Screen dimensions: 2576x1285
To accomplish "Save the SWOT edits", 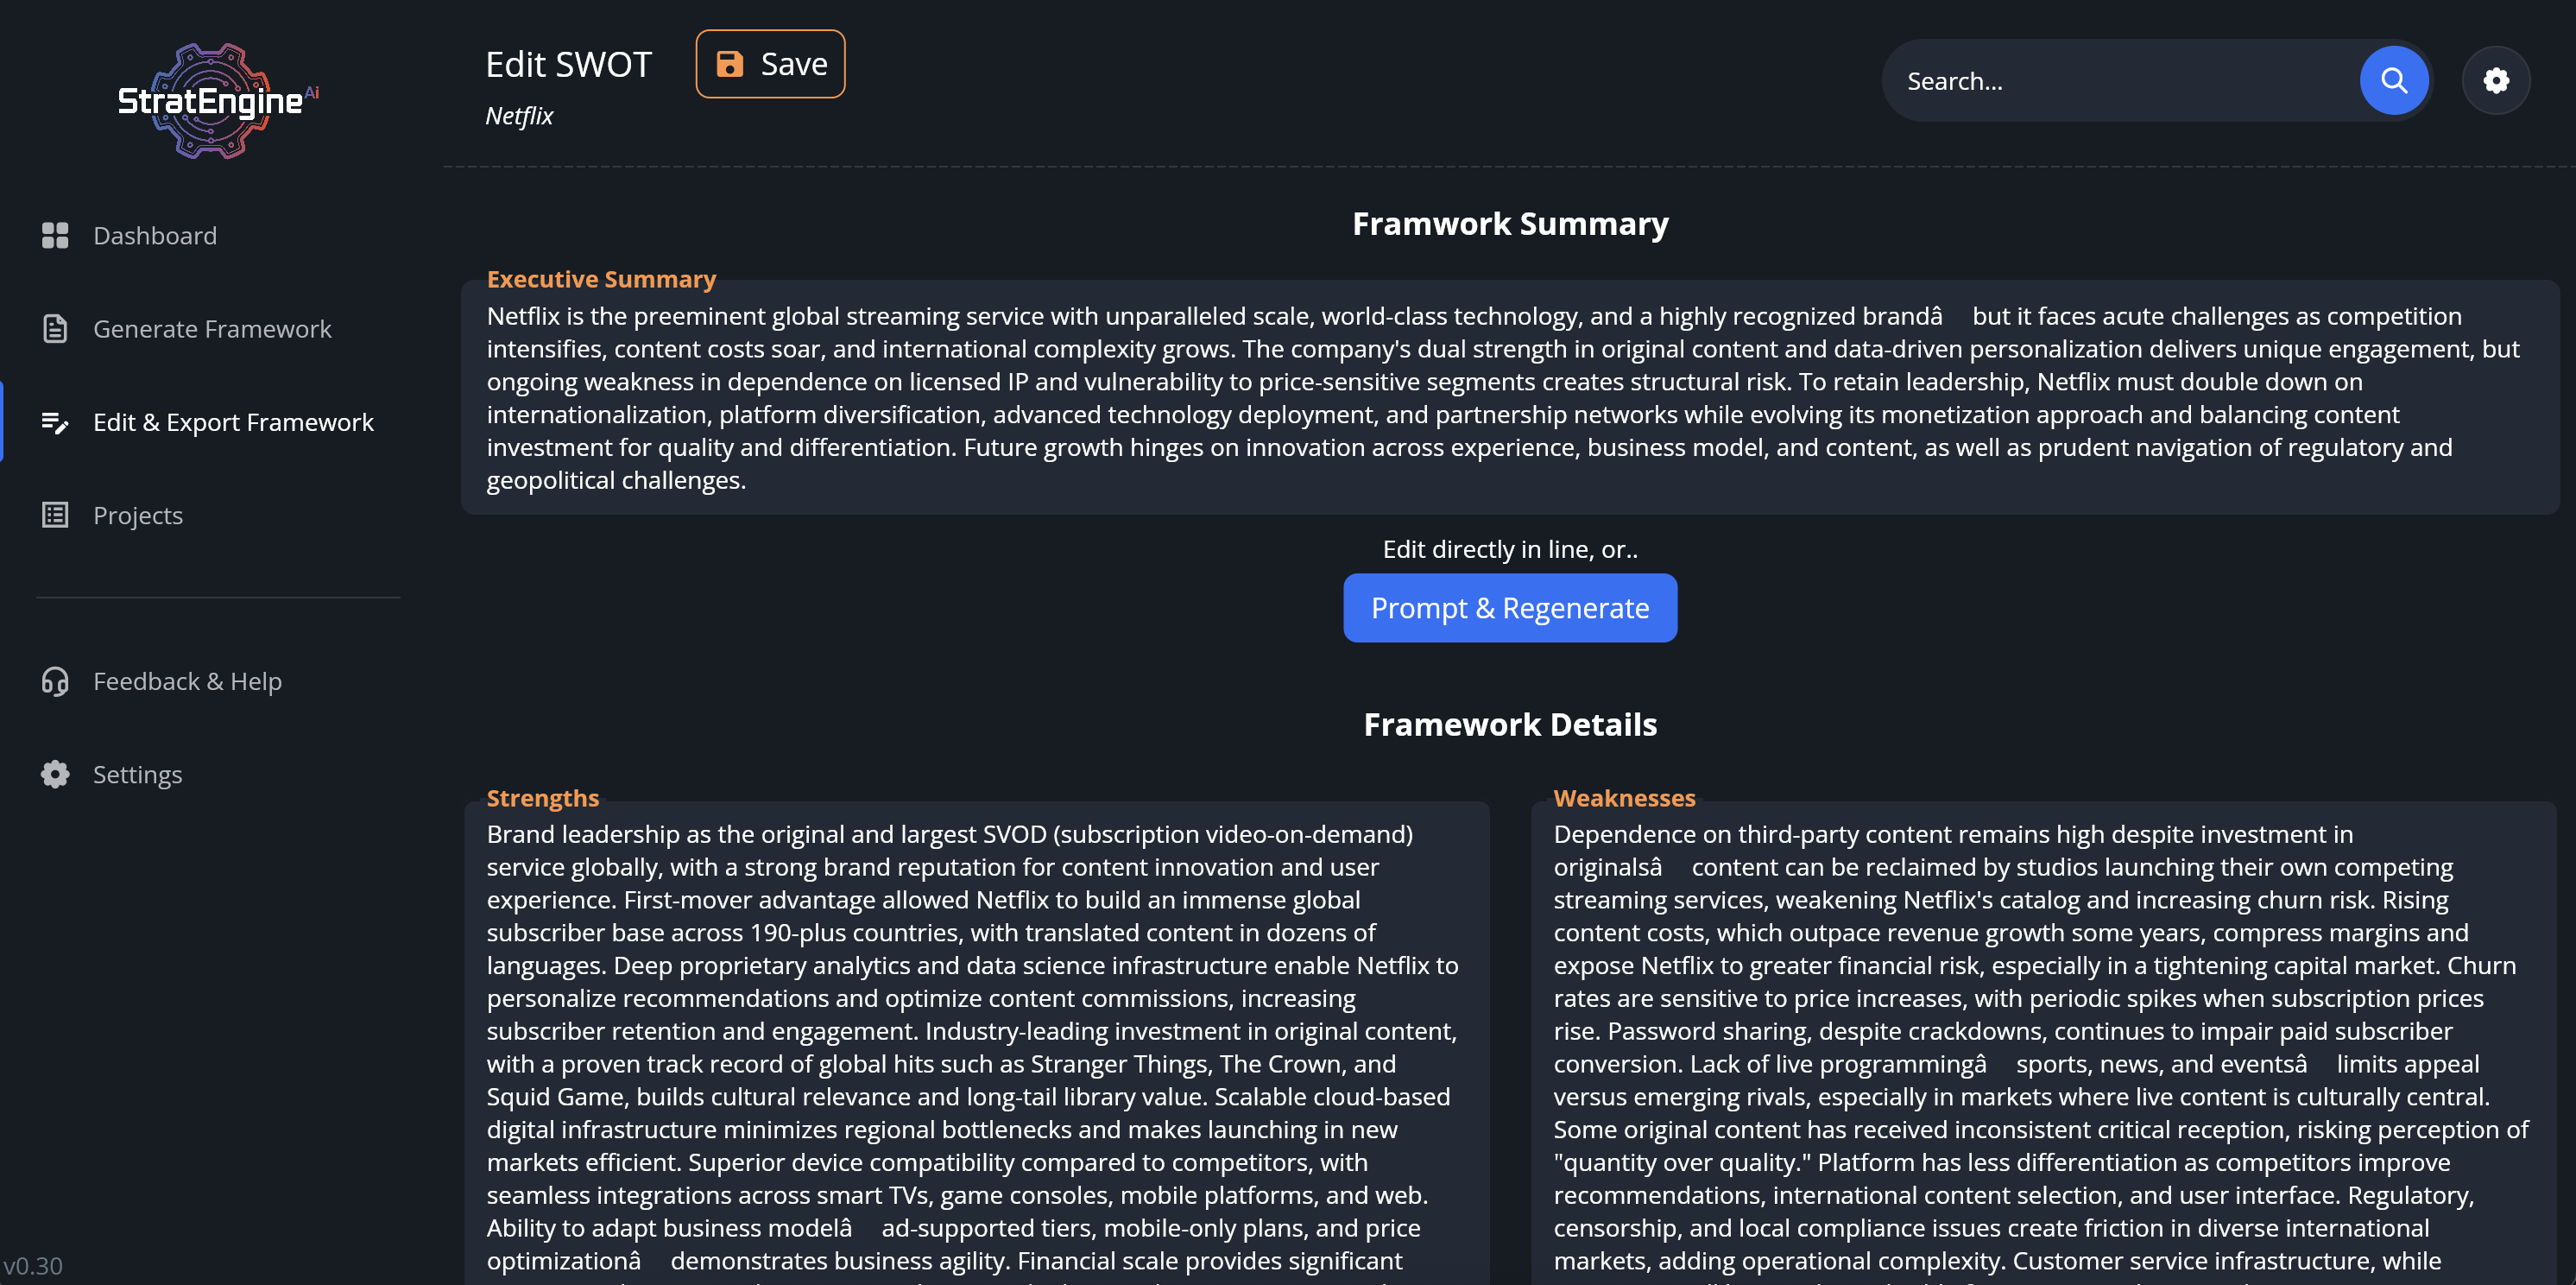I will click(x=770, y=64).
